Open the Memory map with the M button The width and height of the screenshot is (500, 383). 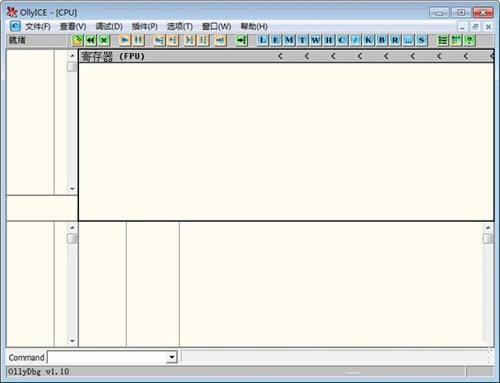coord(289,40)
